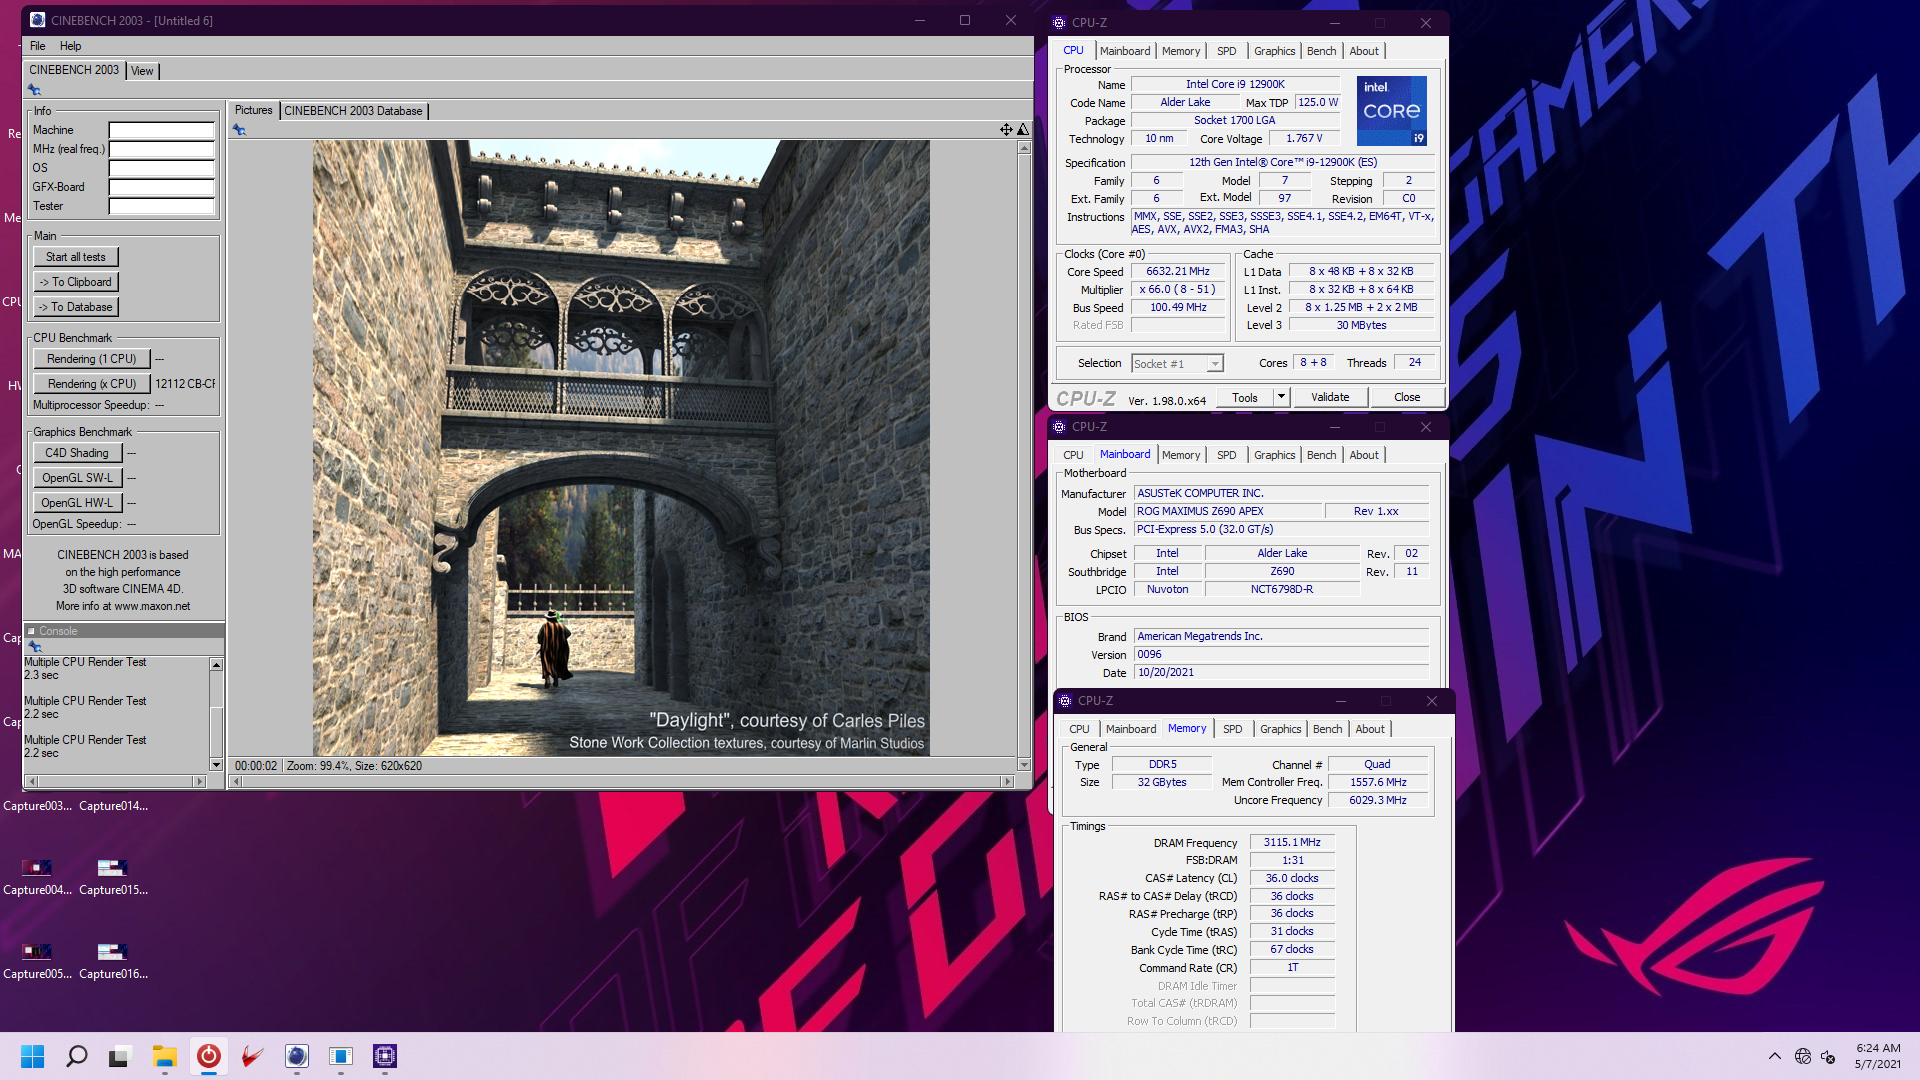1920x1080 pixels.
Task: Select the Capture005 desktop icon
Action: (37, 959)
